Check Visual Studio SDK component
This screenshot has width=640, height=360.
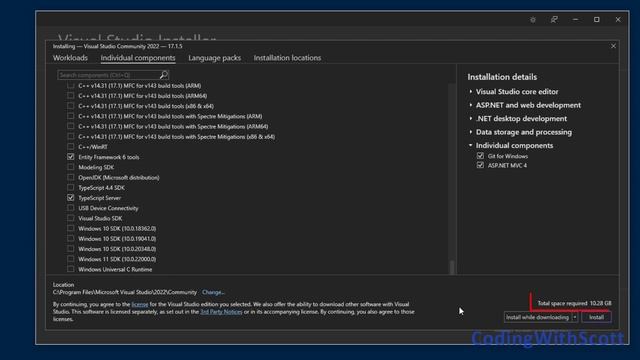[x=71, y=218]
